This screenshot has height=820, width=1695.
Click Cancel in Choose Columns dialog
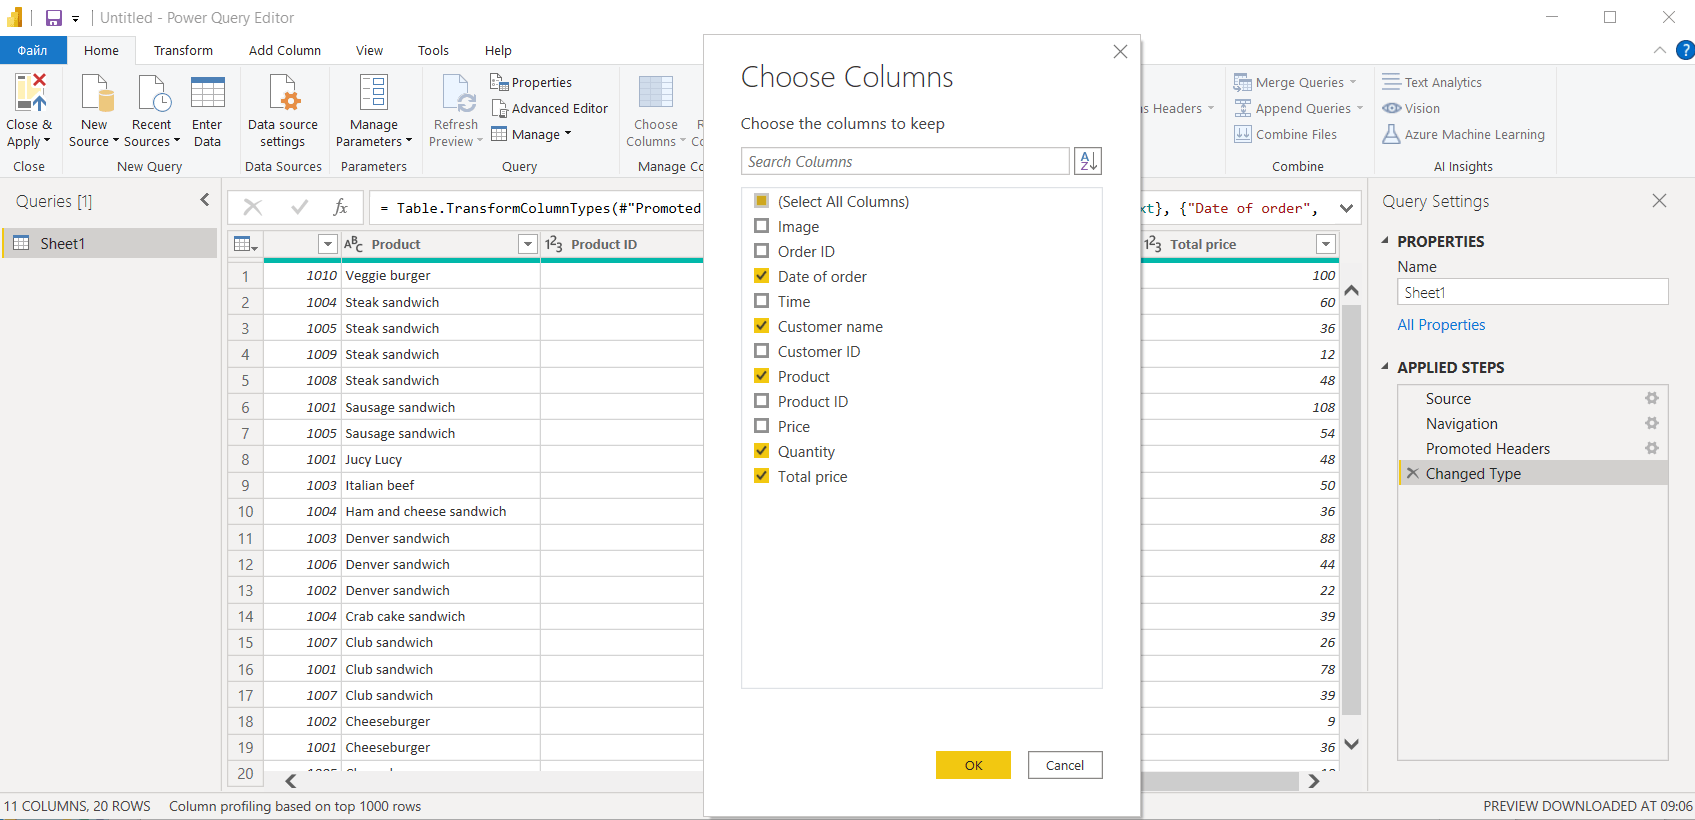tap(1065, 765)
